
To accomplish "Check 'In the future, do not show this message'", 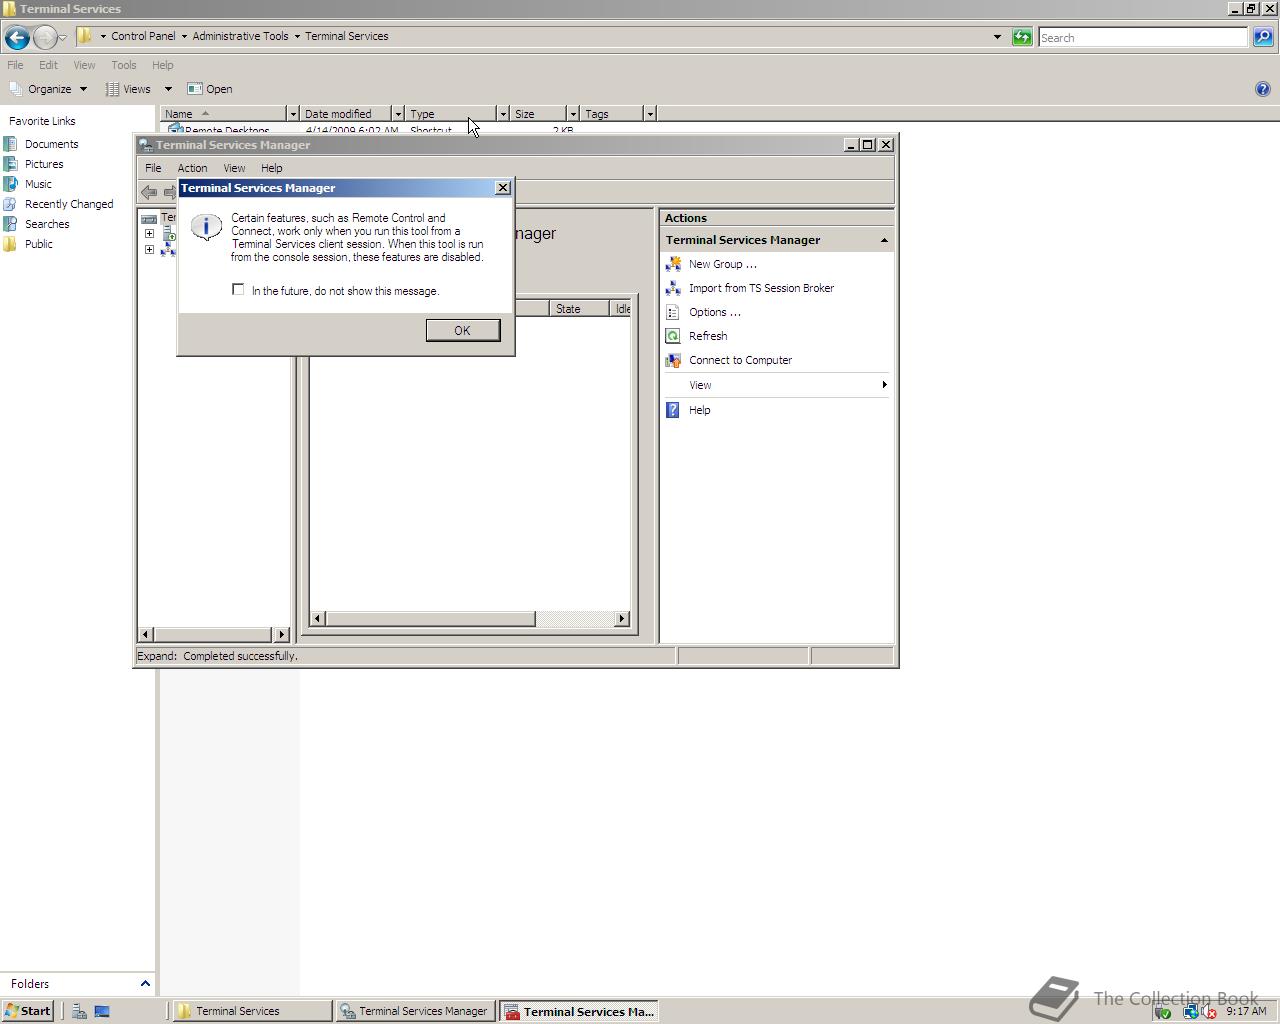I will (x=238, y=290).
